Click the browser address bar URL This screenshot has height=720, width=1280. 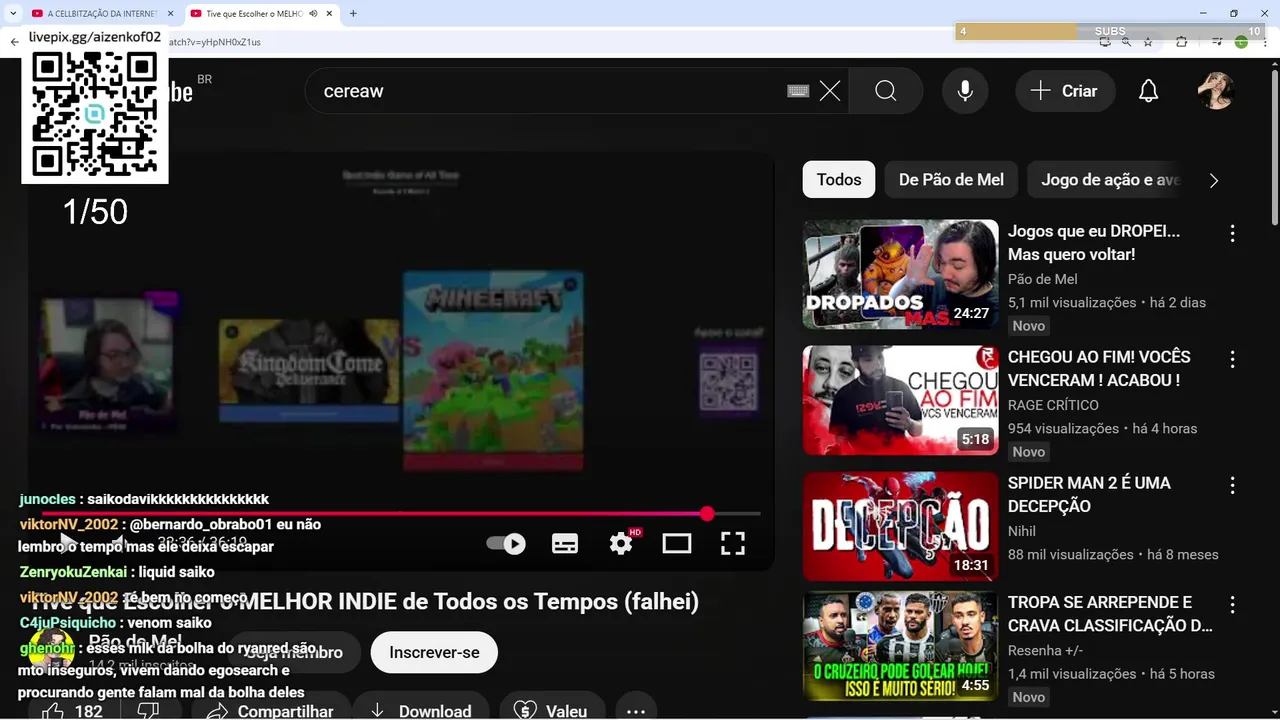click(214, 42)
